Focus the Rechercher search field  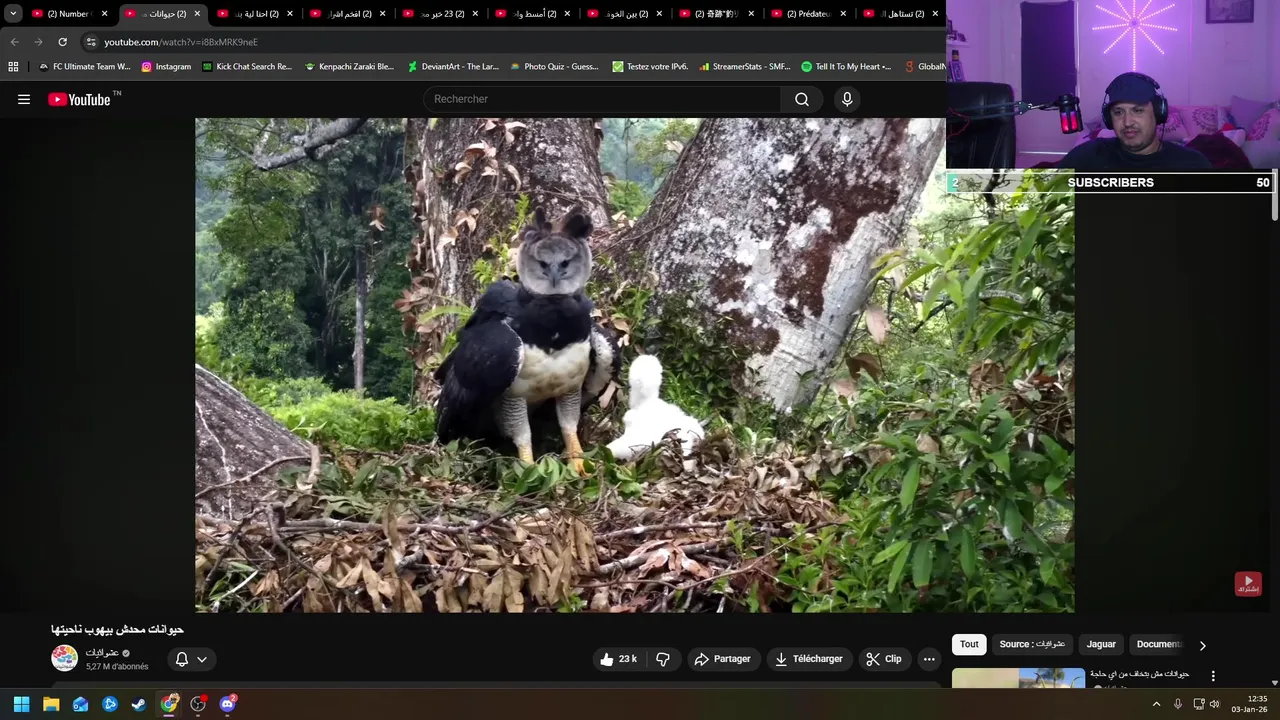[x=603, y=99]
